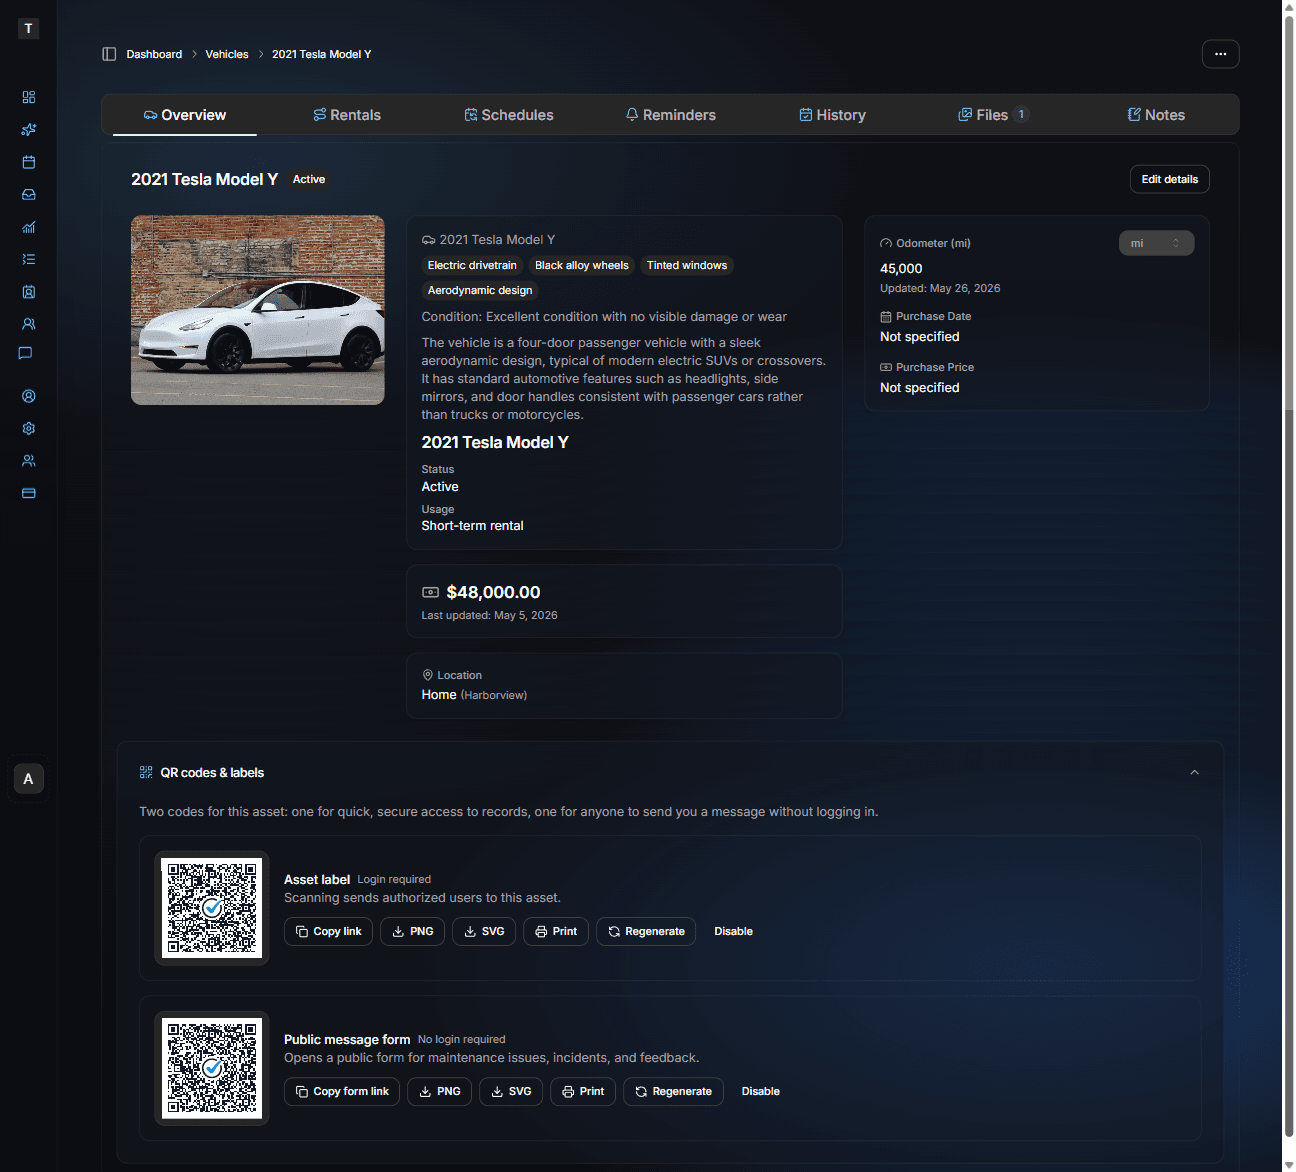Disable the Asset label code
Viewport: 1296px width, 1172px height.
pos(733,931)
